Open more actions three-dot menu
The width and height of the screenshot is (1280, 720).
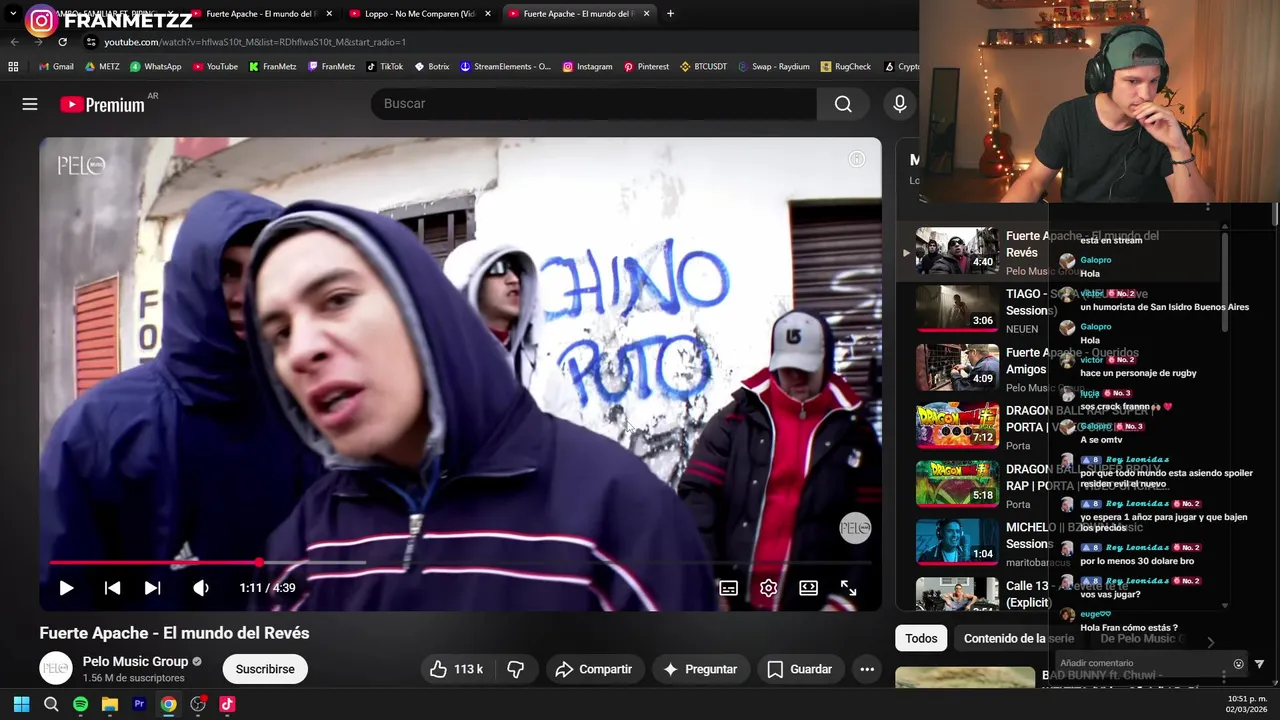click(867, 669)
